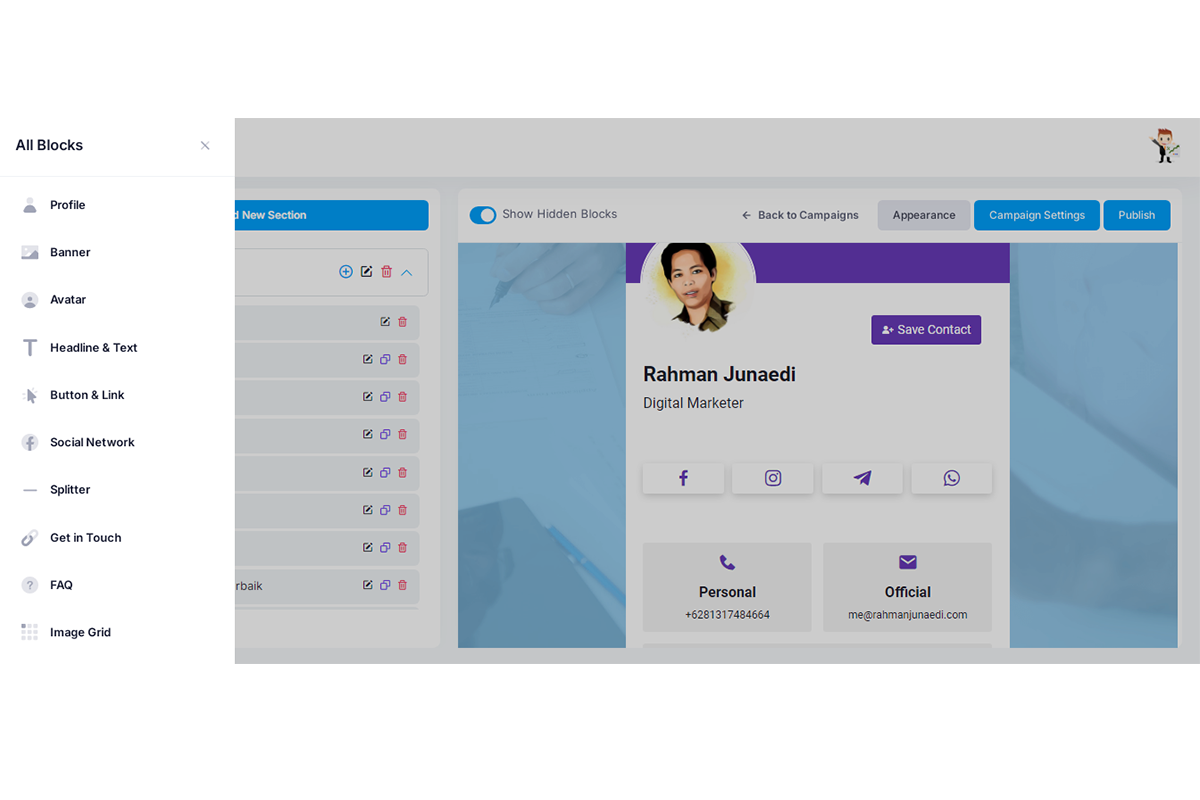Close the All Blocks panel

tap(205, 145)
